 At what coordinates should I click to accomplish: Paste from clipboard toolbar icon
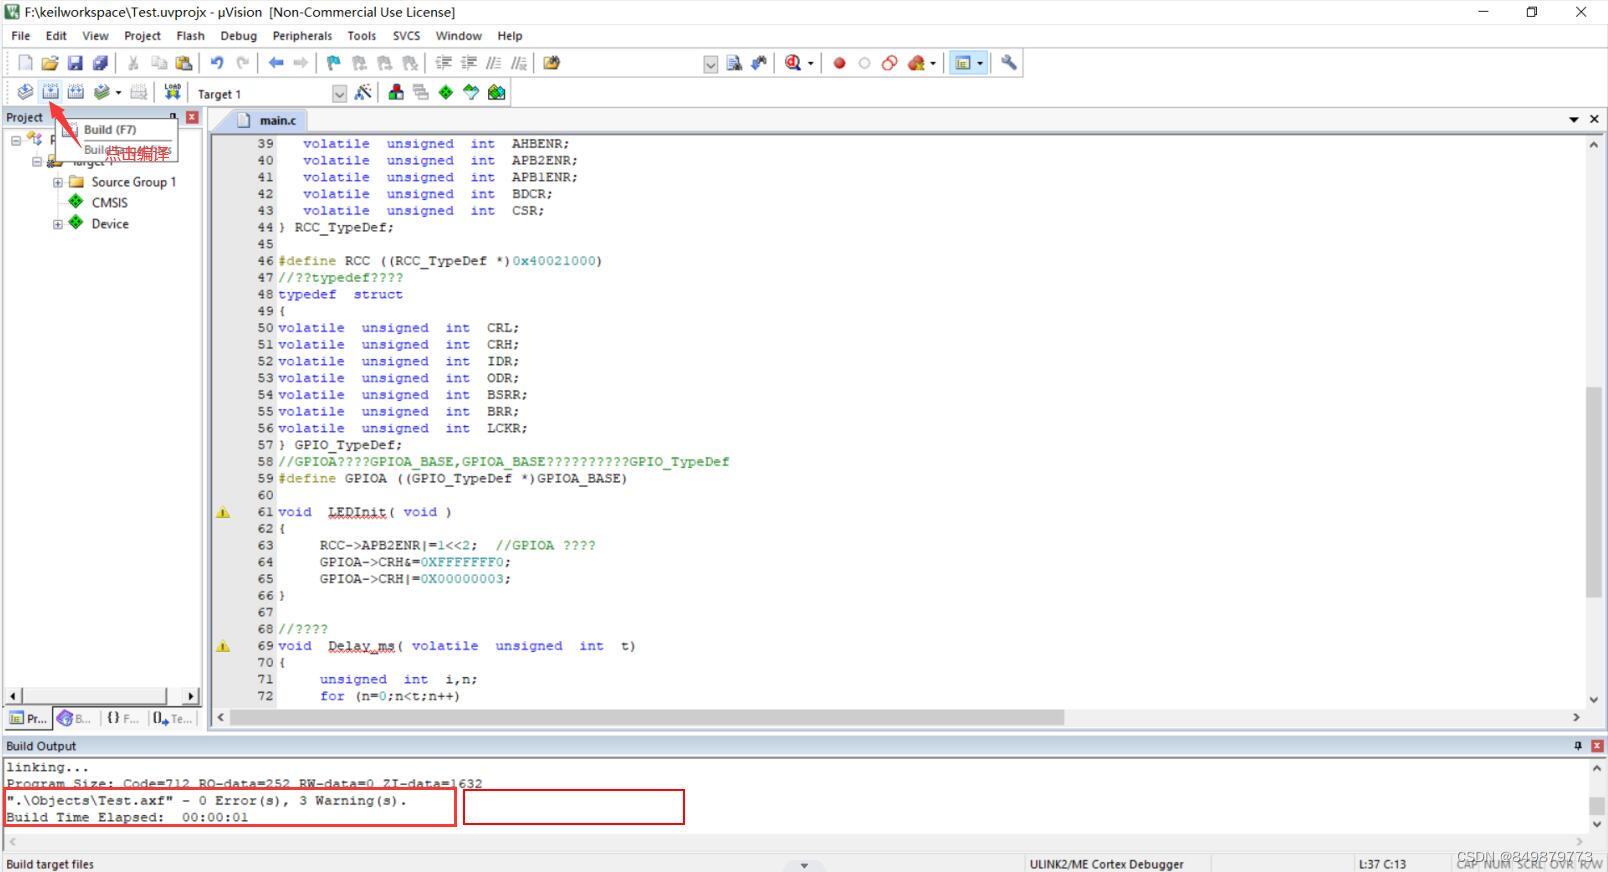(x=183, y=63)
